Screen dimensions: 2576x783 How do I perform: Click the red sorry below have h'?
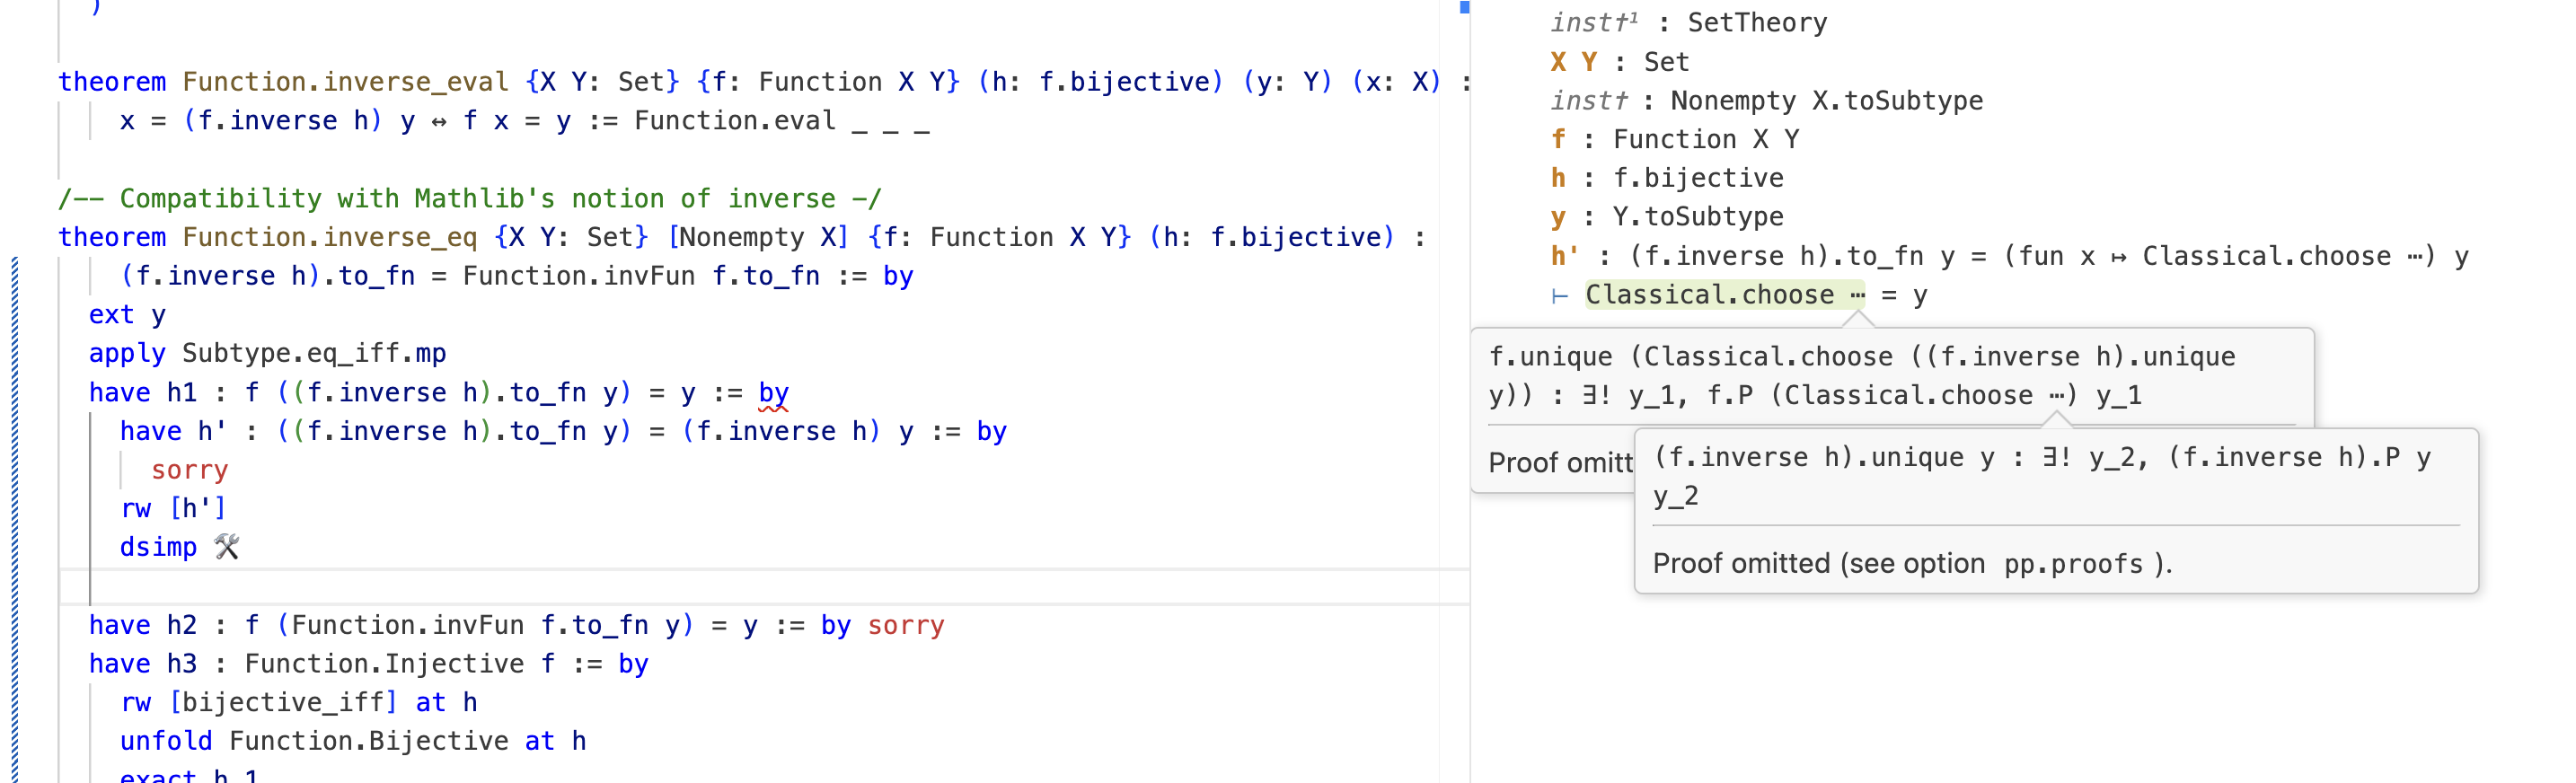tap(189, 470)
